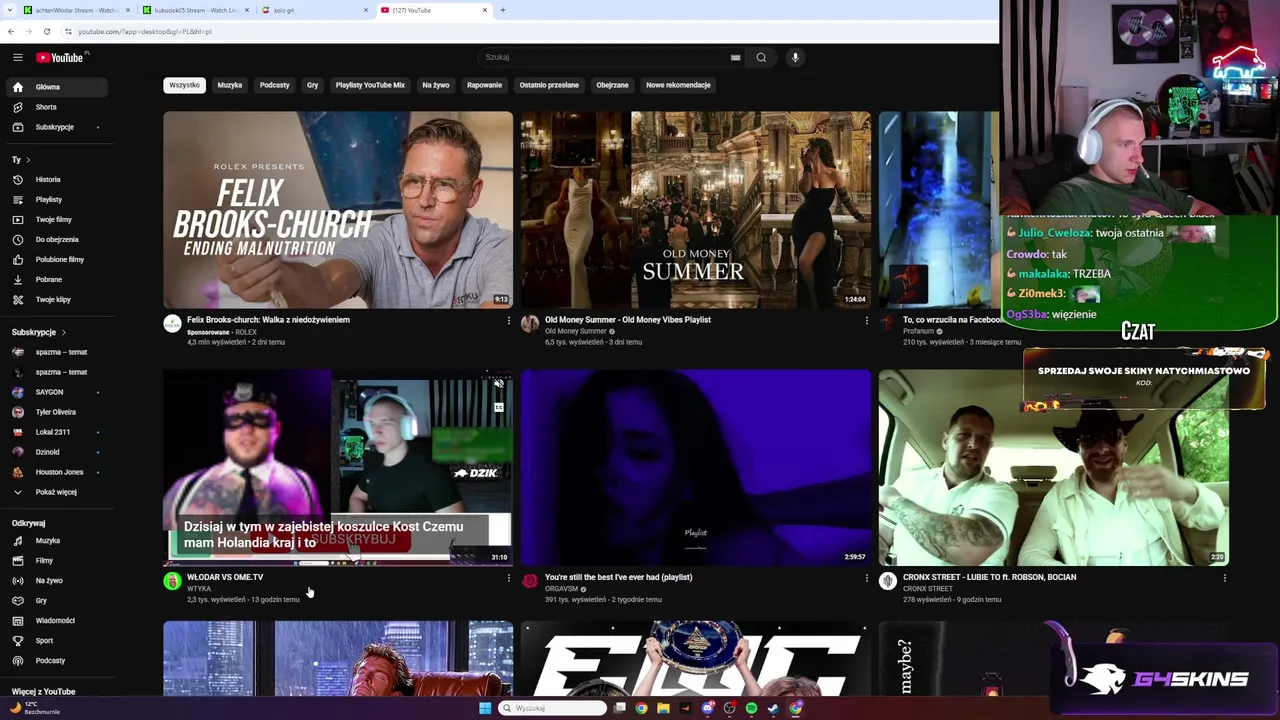Open Discord from the taskbar

707,708
